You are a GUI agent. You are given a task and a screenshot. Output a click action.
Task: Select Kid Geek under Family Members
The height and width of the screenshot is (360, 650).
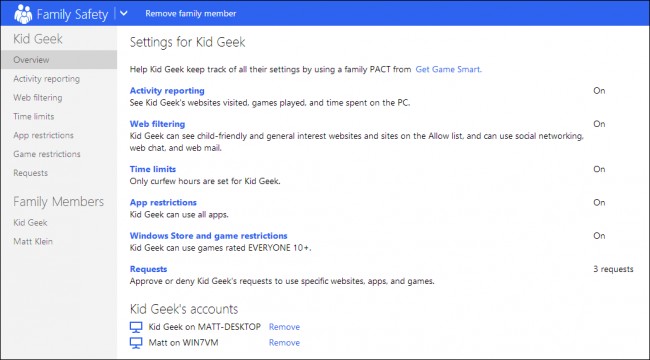coord(30,222)
